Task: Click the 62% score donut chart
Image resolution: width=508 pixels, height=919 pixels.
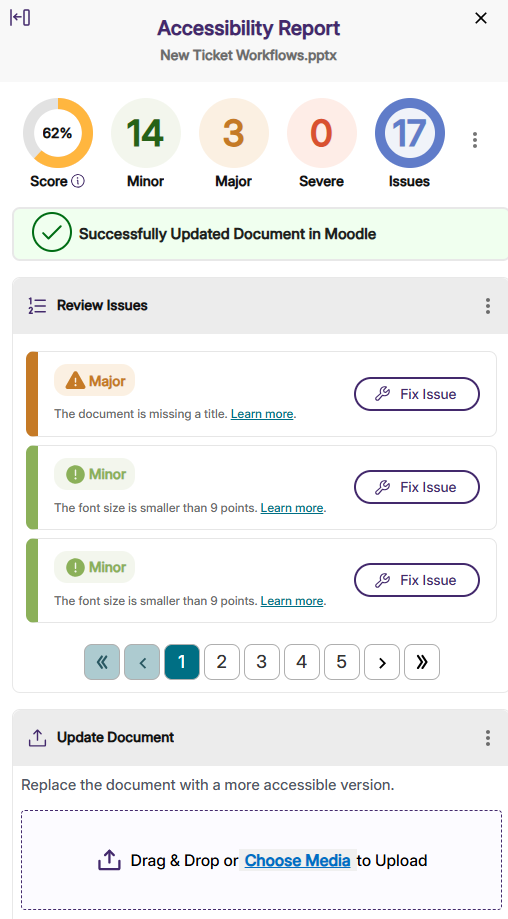Action: [58, 133]
